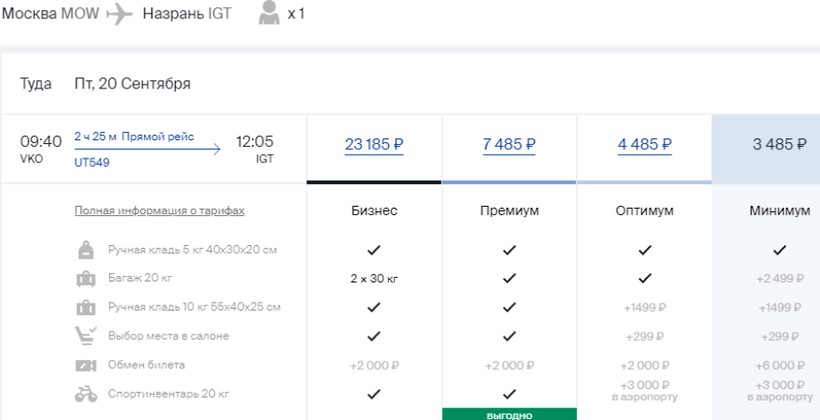Add baggage for +2 499 ₽ in Minimum
Screen dimensions: 820x420
(779, 278)
